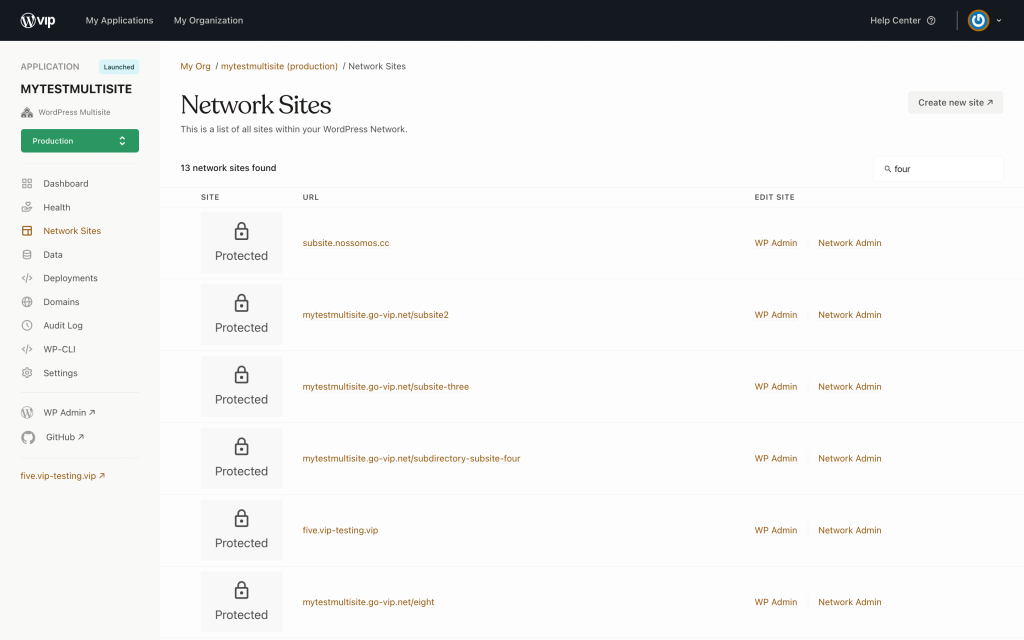Click the Health icon in sidebar

click(x=27, y=207)
